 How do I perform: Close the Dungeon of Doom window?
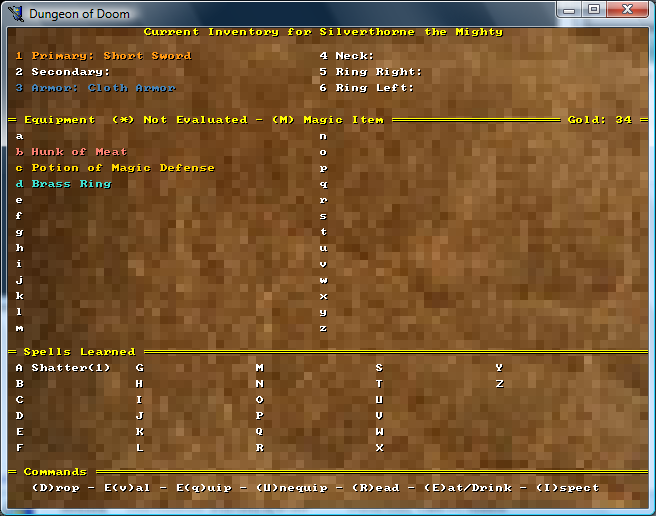(x=630, y=10)
